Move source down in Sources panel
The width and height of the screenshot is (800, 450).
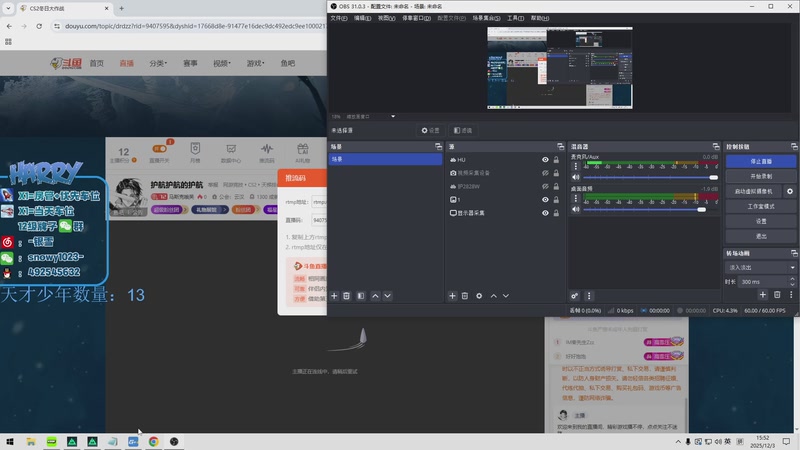(506, 296)
